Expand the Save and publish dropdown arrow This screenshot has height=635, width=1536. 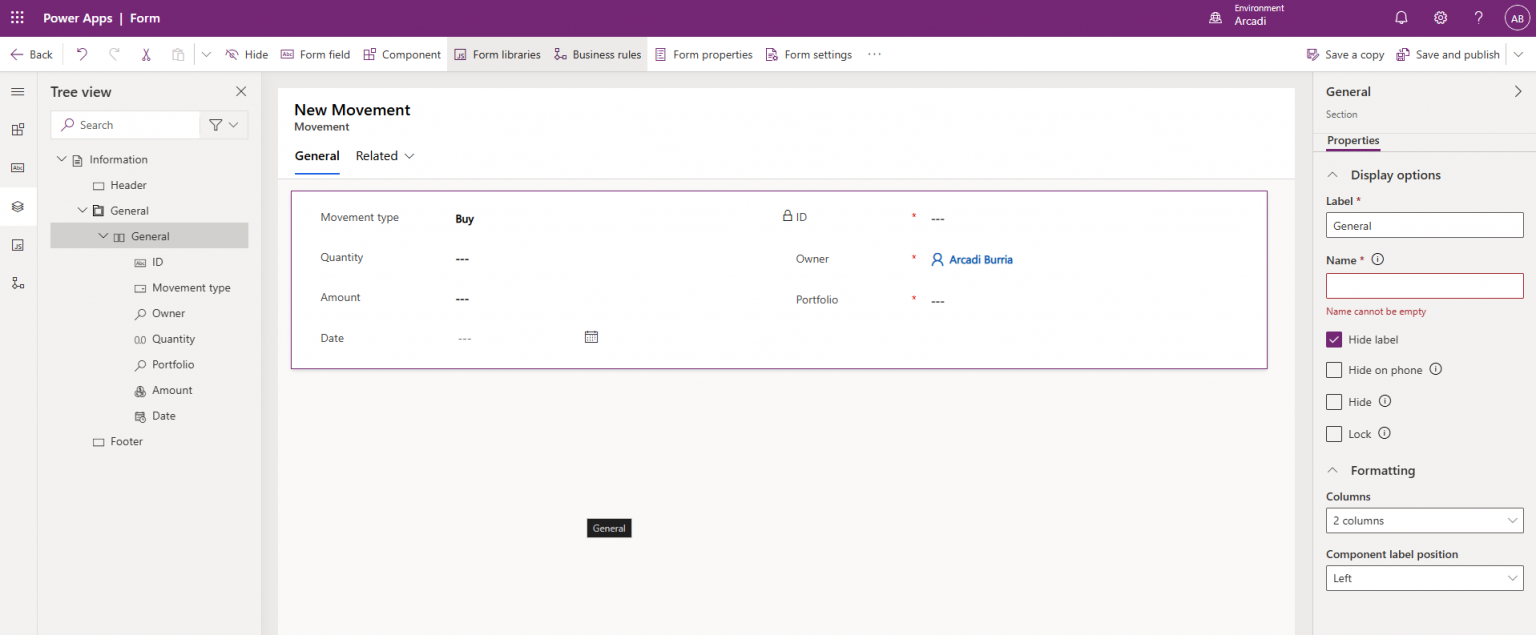point(1519,54)
